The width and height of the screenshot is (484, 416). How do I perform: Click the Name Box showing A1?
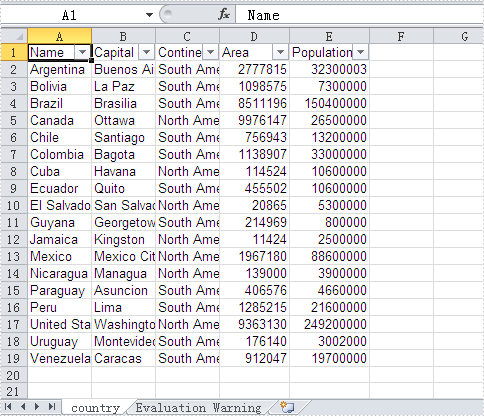[x=69, y=15]
